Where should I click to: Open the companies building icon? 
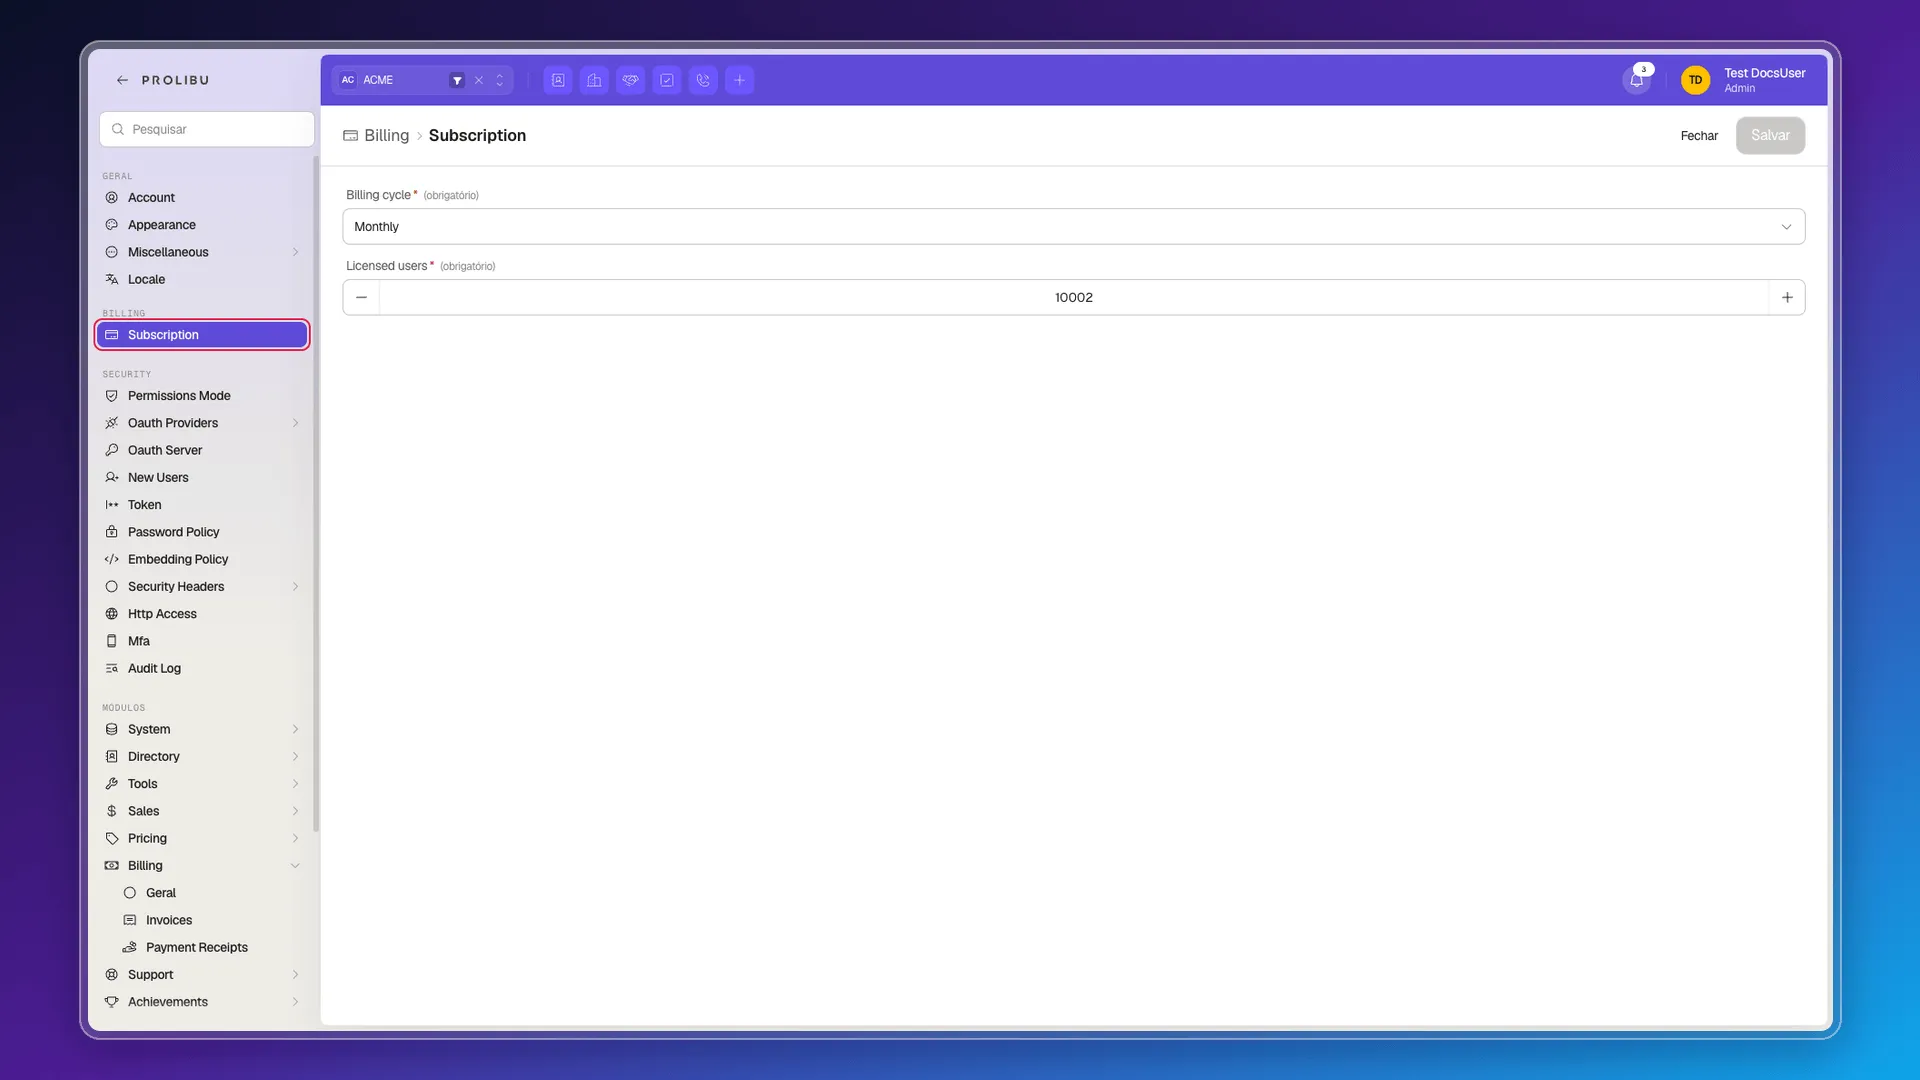(594, 80)
